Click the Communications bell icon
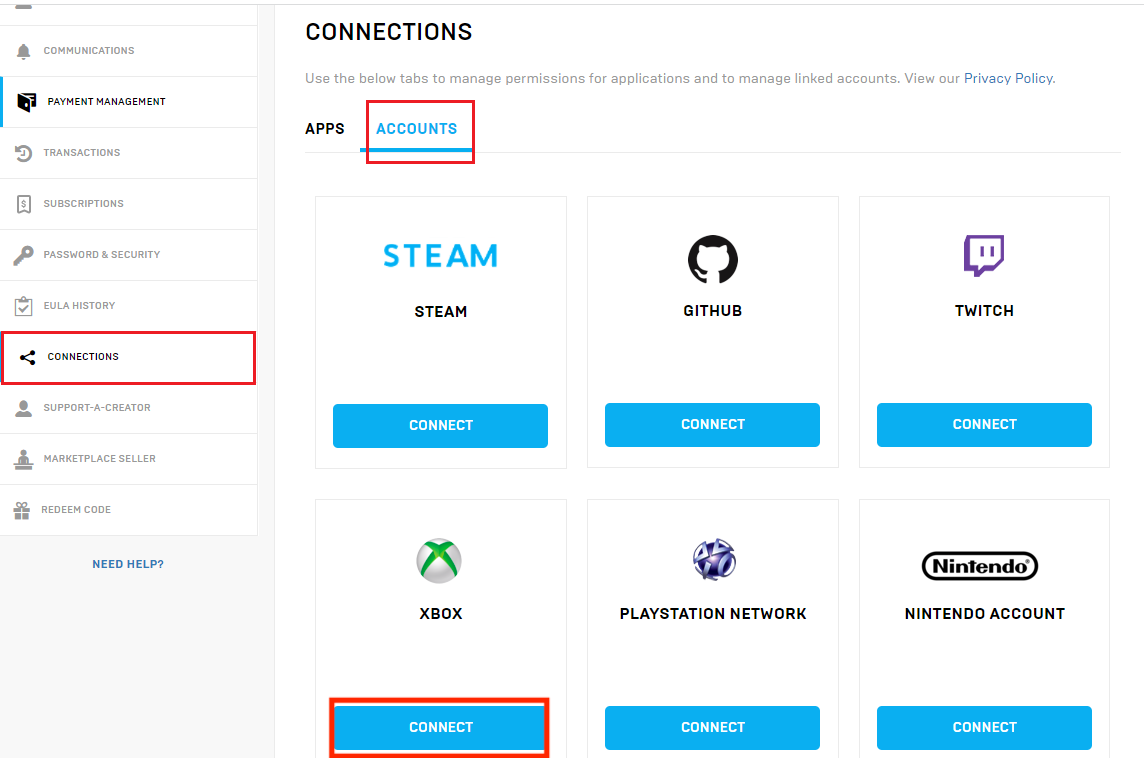 [23, 51]
